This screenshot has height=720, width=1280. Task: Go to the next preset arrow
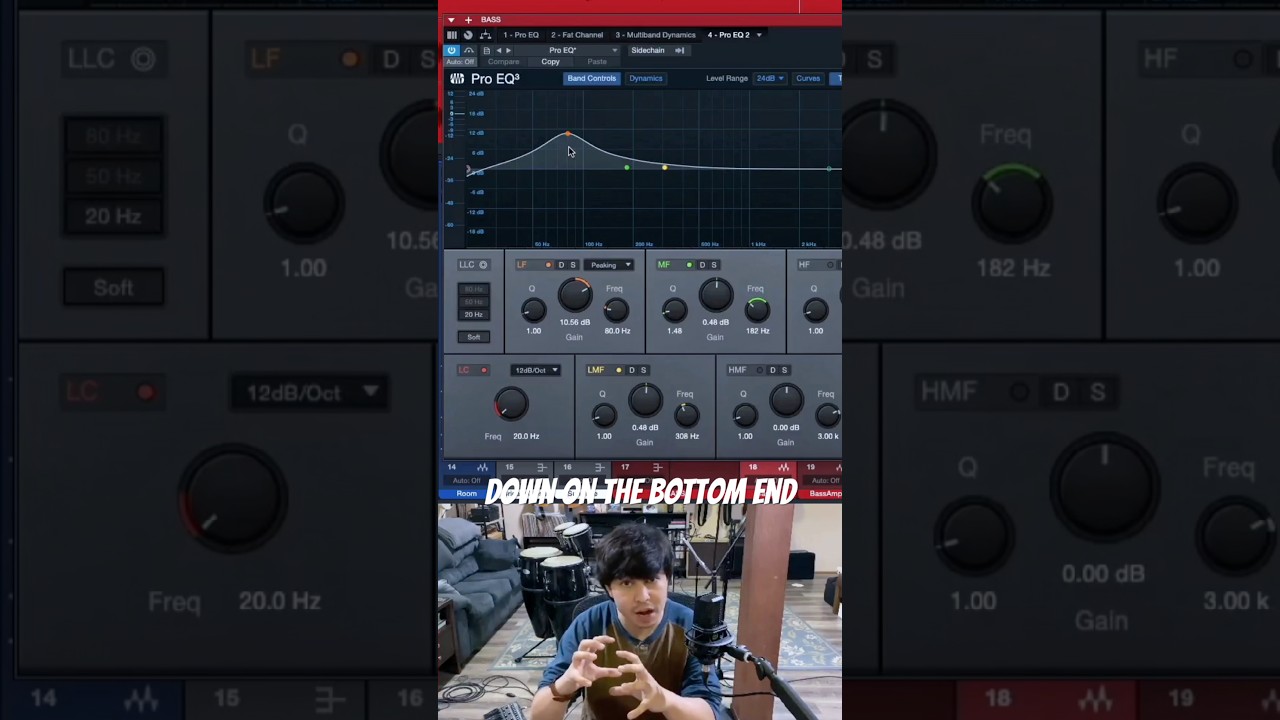pos(508,50)
